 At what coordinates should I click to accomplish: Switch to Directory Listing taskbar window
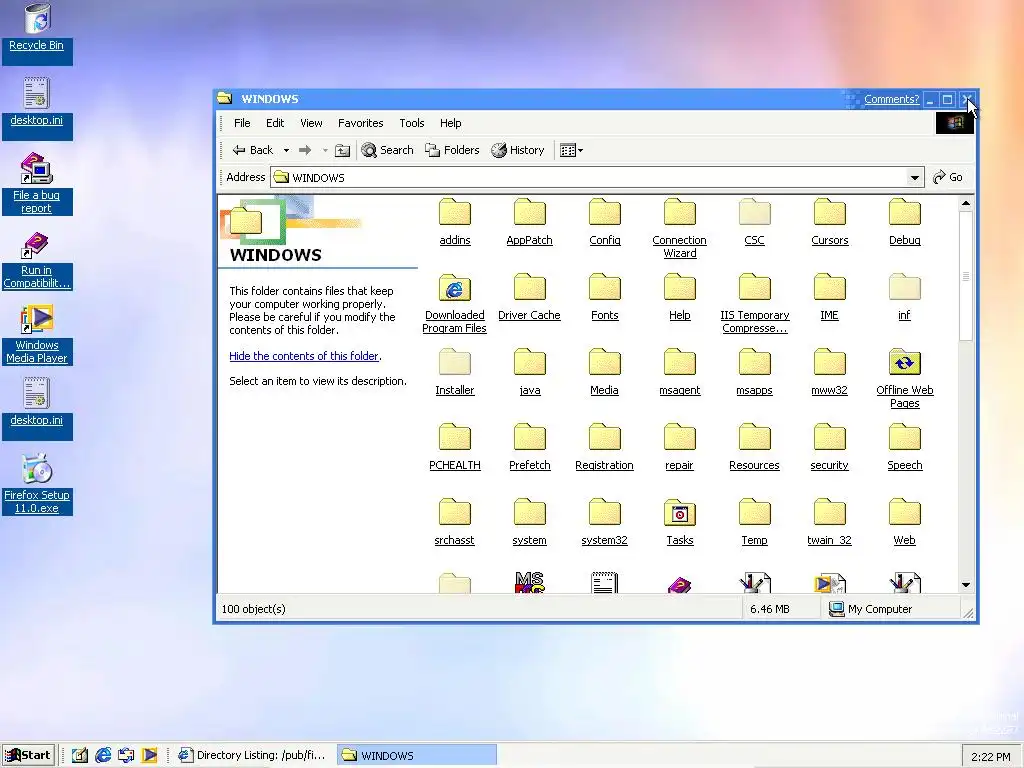coord(252,755)
